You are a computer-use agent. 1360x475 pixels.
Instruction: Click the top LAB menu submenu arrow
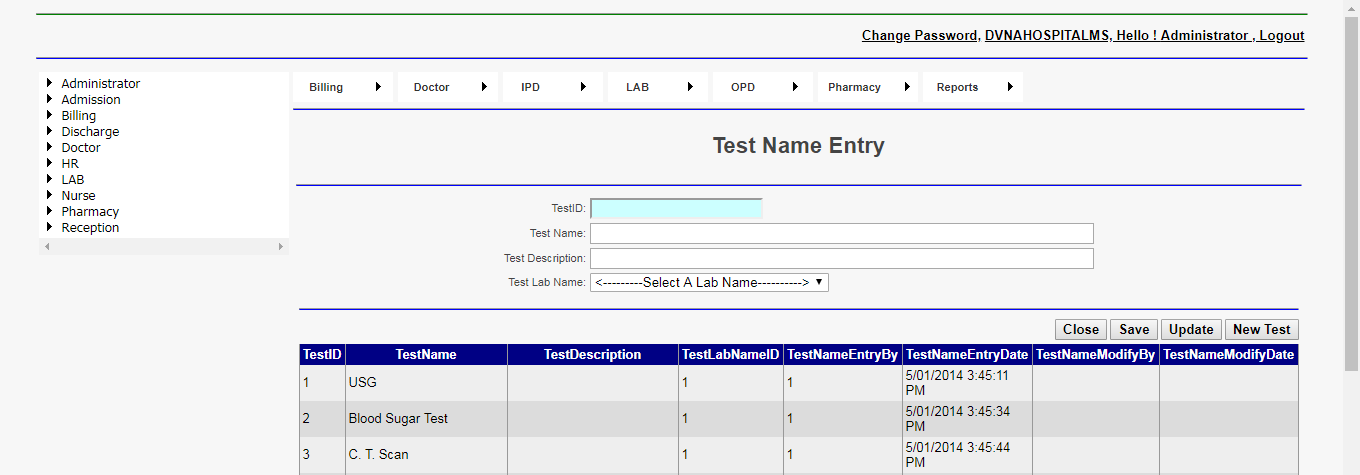690,87
